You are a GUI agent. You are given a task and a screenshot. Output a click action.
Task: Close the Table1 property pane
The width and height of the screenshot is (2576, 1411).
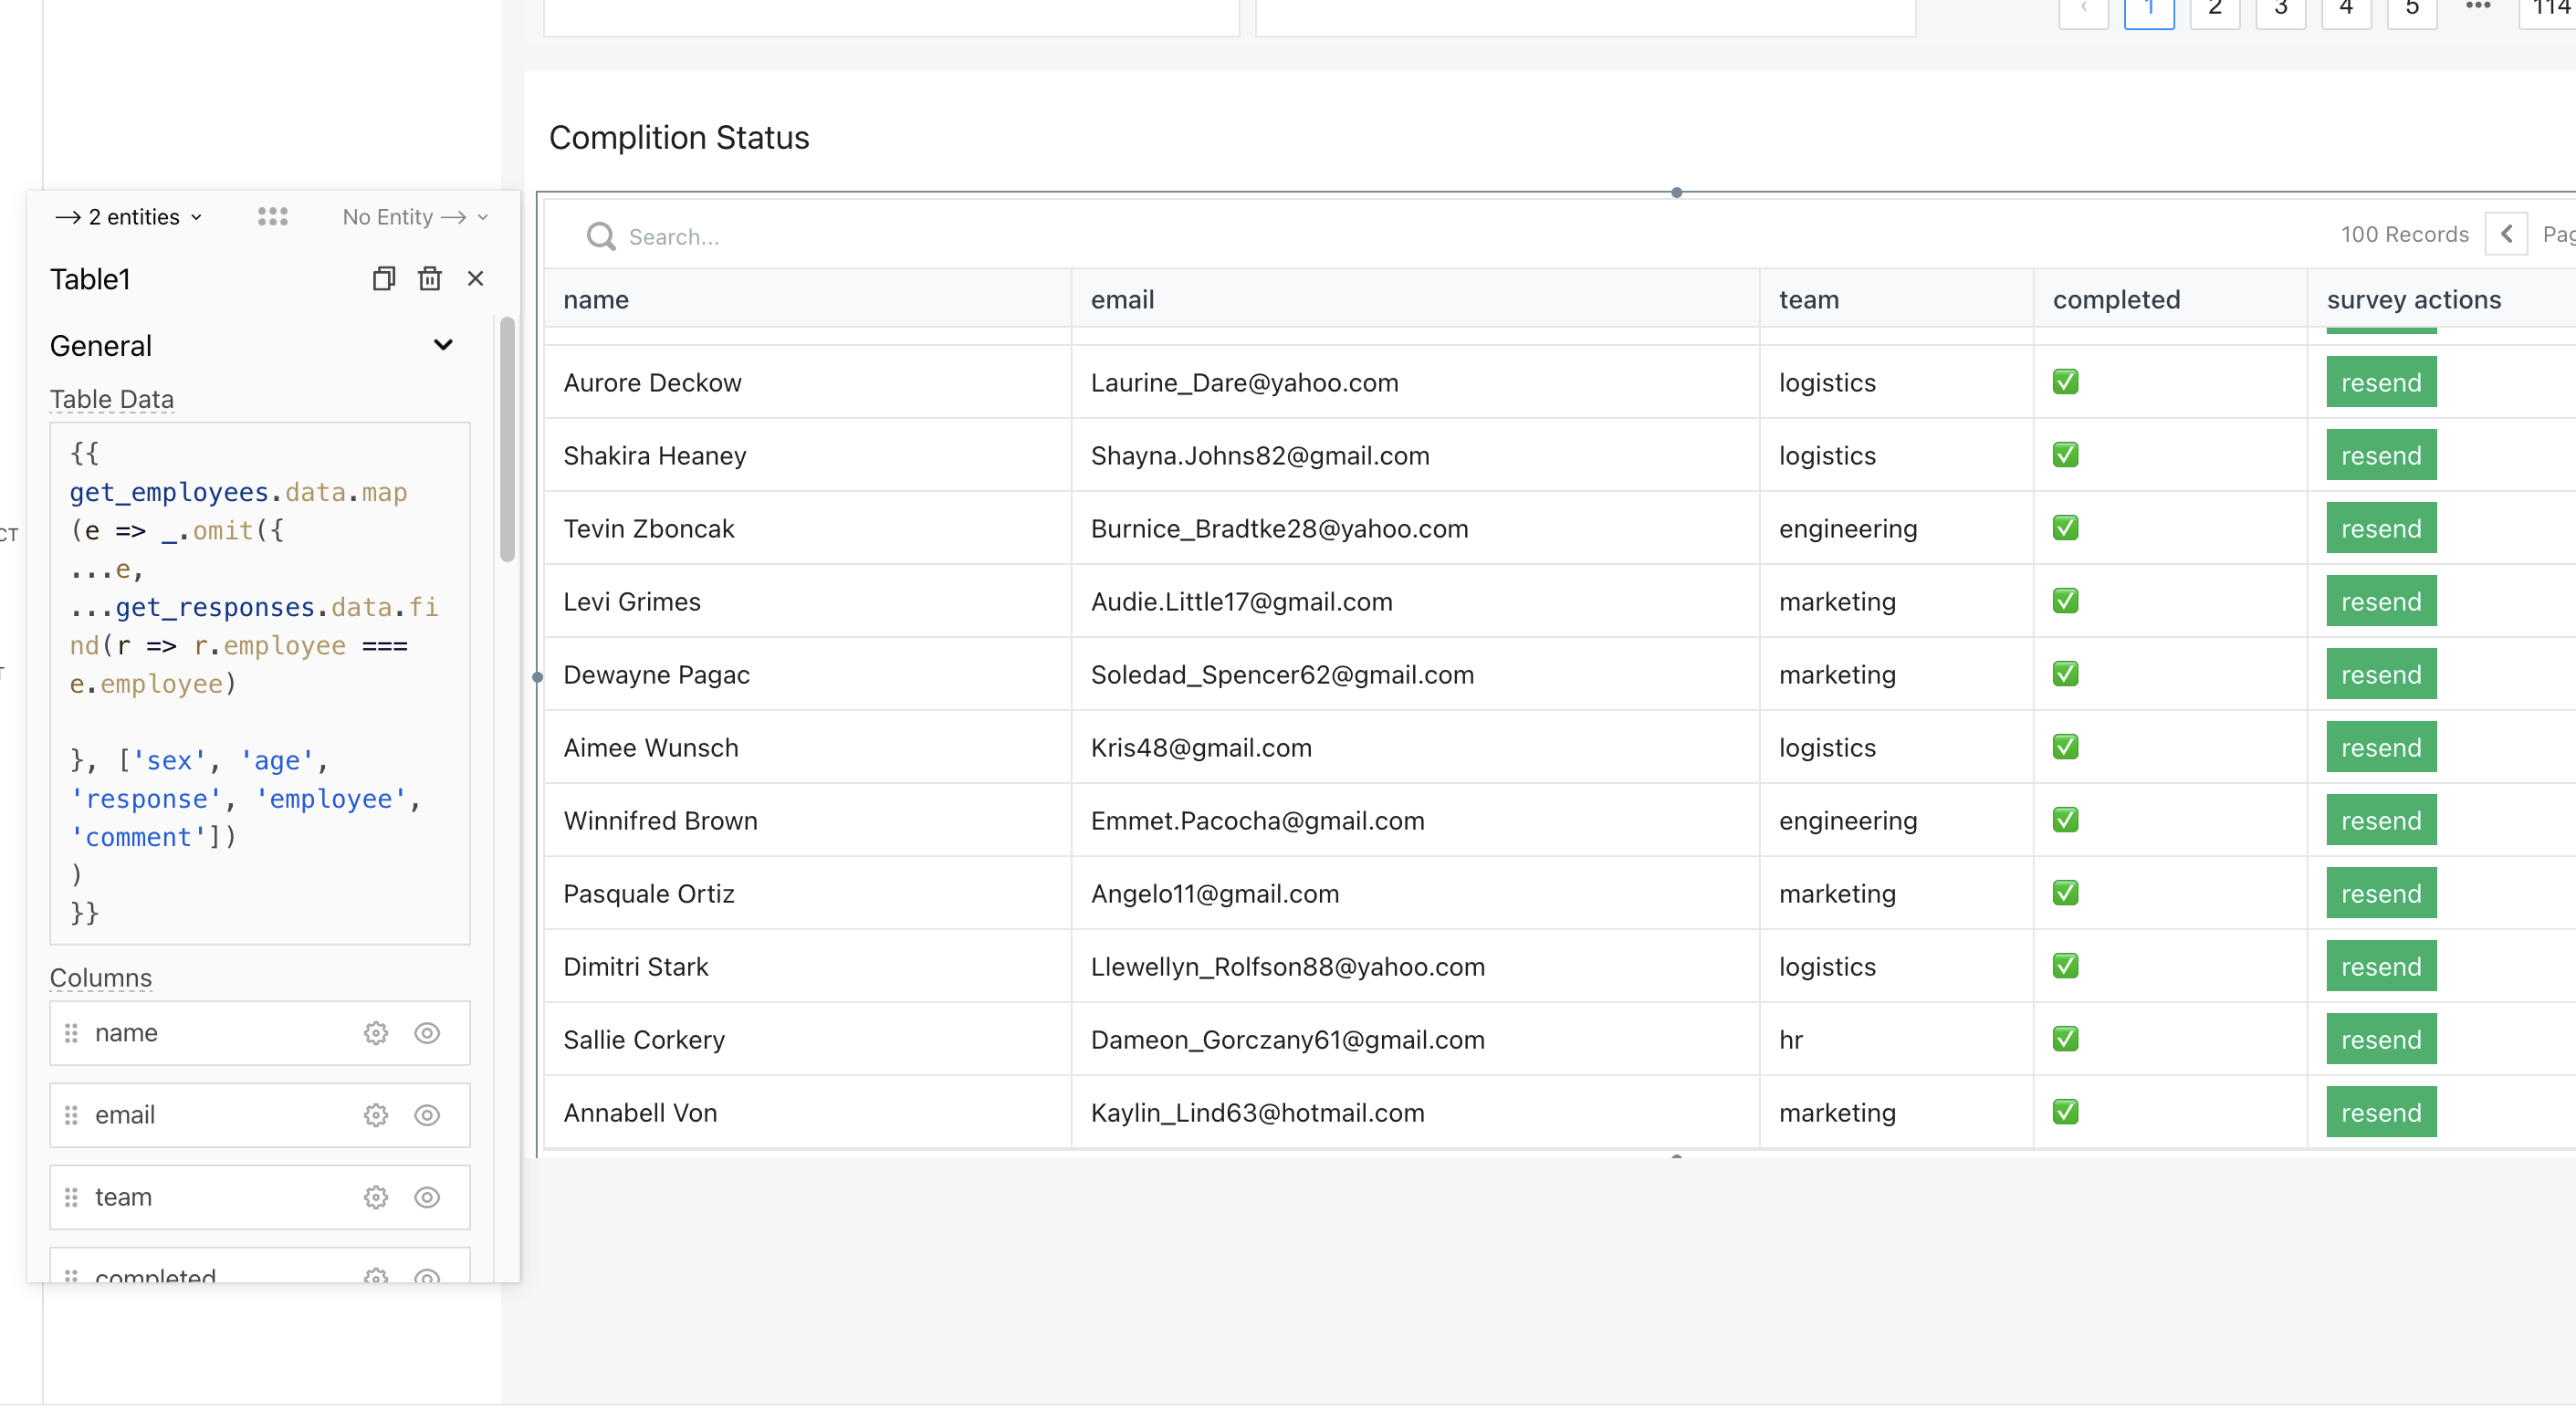click(x=476, y=279)
